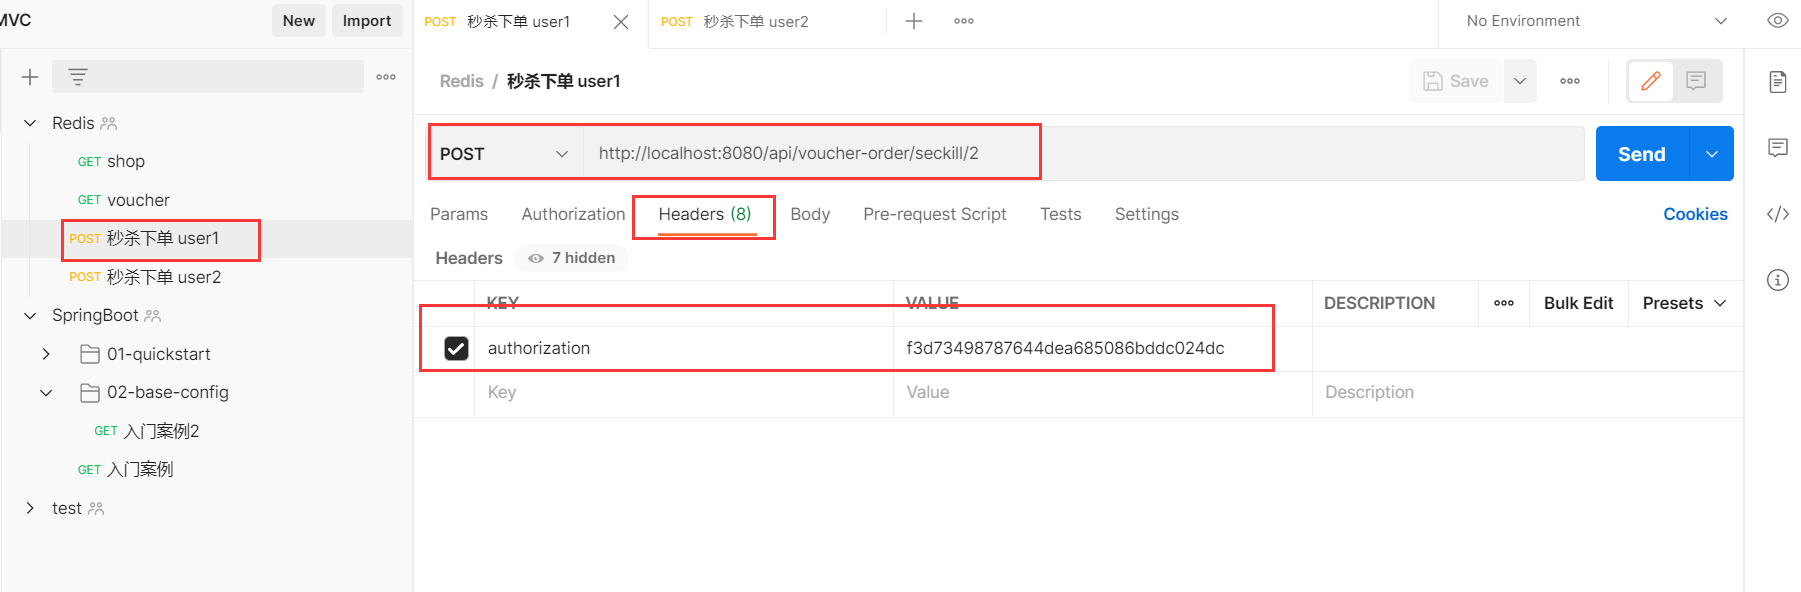Open the environment quick look eye icon
Viewport: 1801px width, 592px height.
tap(1778, 21)
